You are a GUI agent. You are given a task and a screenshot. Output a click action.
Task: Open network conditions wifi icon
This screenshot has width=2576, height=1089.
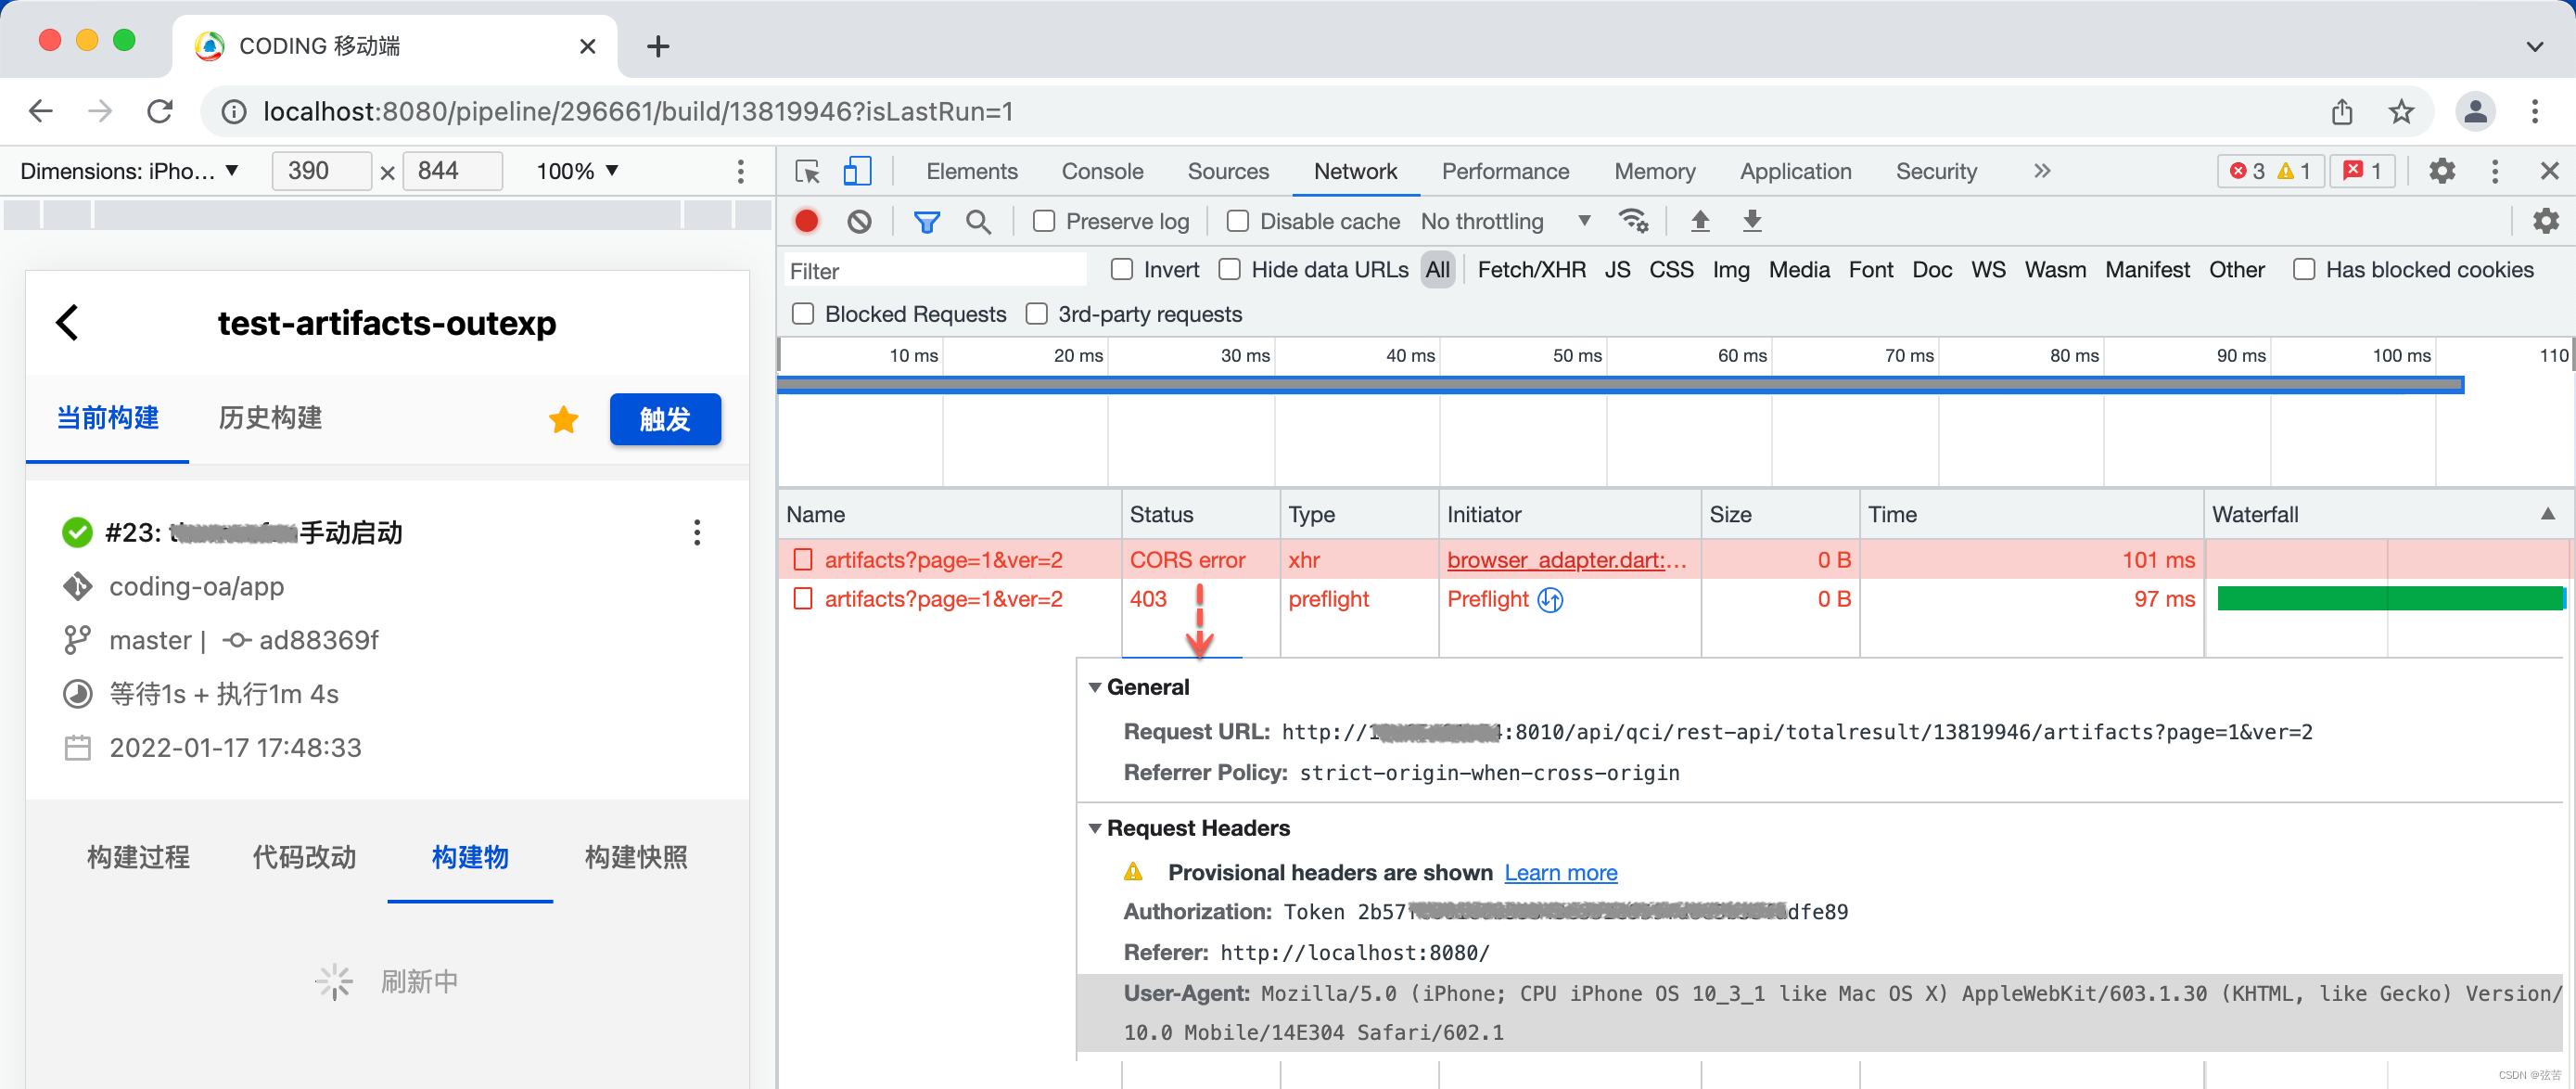[x=1634, y=221]
